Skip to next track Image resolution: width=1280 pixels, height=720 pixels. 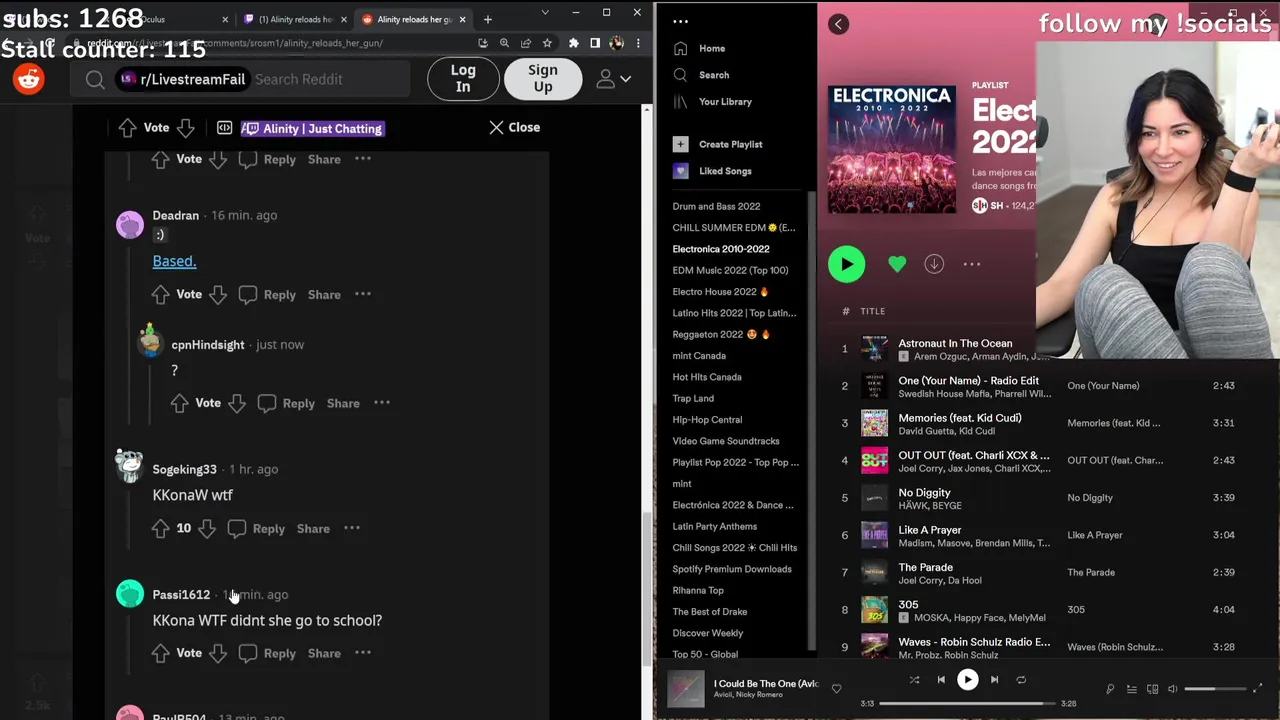994,680
